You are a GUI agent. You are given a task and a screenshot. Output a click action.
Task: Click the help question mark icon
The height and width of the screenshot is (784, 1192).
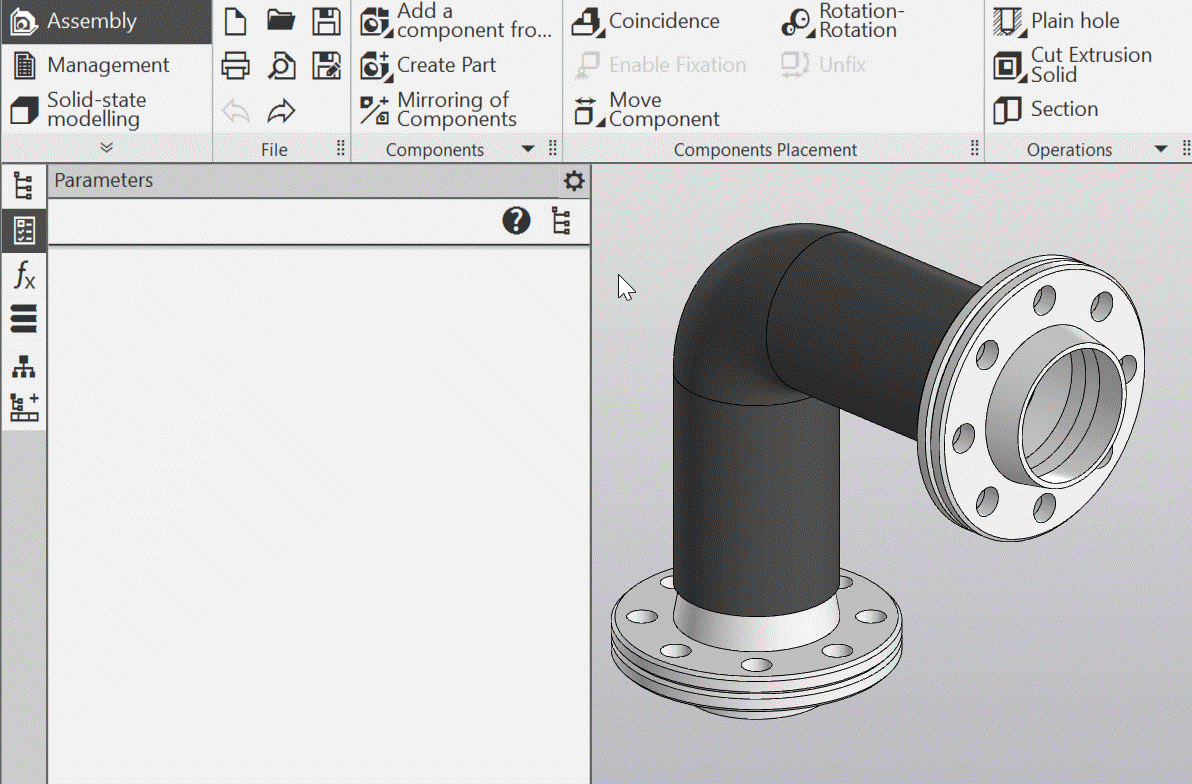coord(516,221)
